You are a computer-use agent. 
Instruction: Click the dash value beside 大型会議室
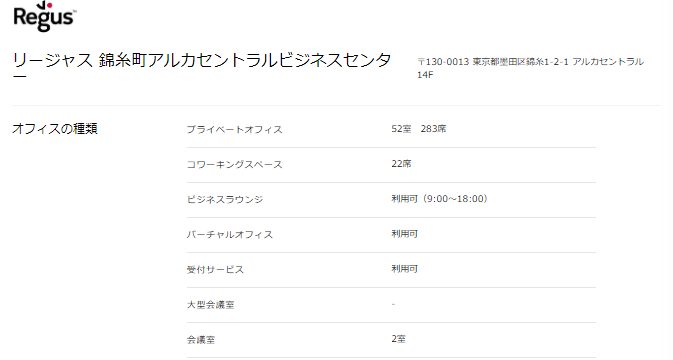coord(393,304)
